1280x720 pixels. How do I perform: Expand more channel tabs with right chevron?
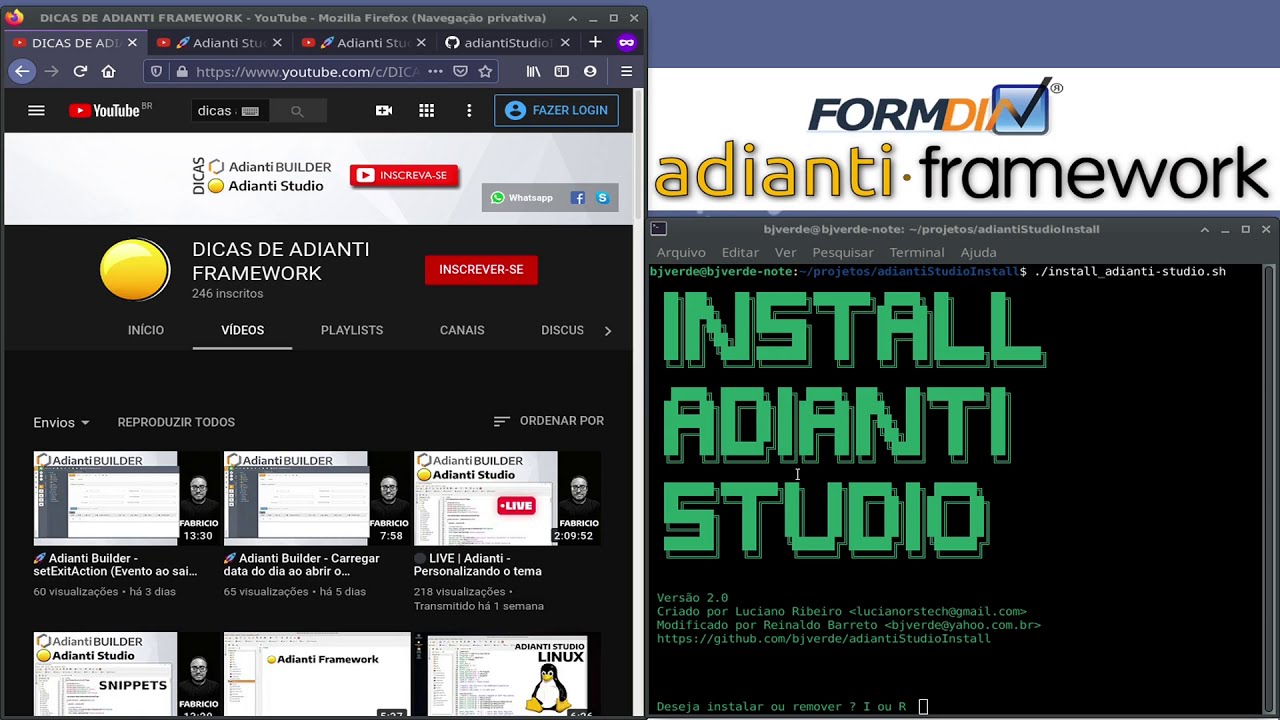click(607, 330)
